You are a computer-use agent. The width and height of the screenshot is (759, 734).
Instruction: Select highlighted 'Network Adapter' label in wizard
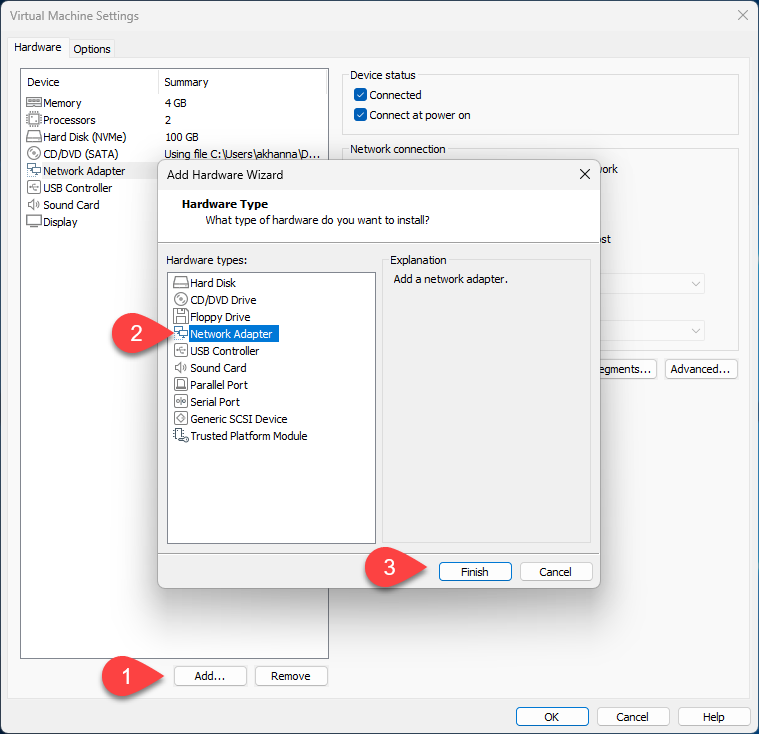coord(231,334)
